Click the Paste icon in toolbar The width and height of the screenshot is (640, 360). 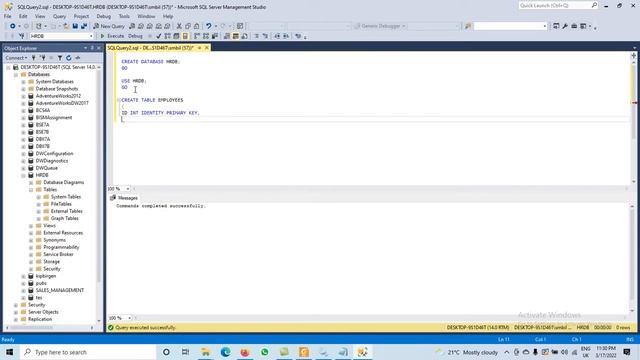[x=196, y=26]
